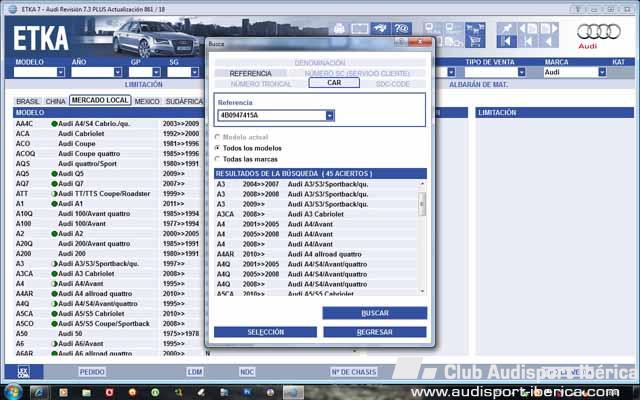The image size is (640, 400).
Task: Click the half-green dot beside Audi TT/TTS Coupe/Roadster
Action: coord(54,193)
